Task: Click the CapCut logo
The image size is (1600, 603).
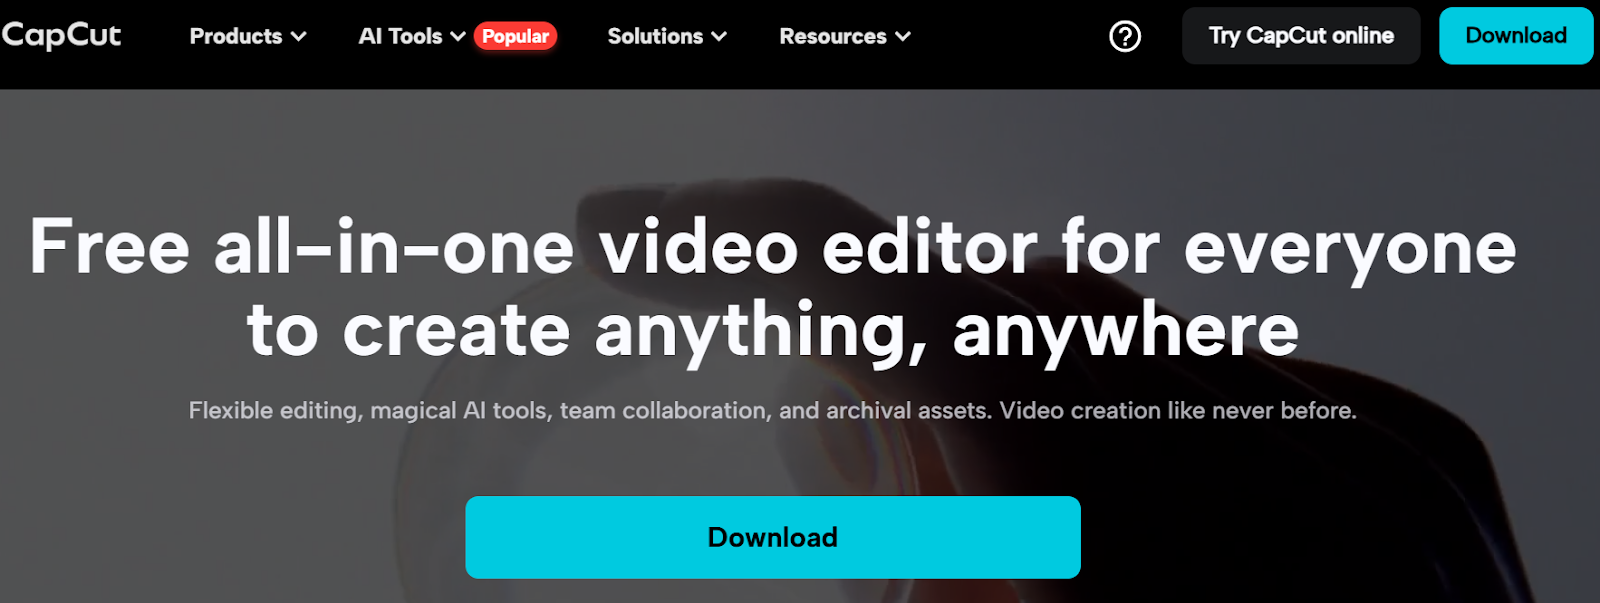Action: 61,36
